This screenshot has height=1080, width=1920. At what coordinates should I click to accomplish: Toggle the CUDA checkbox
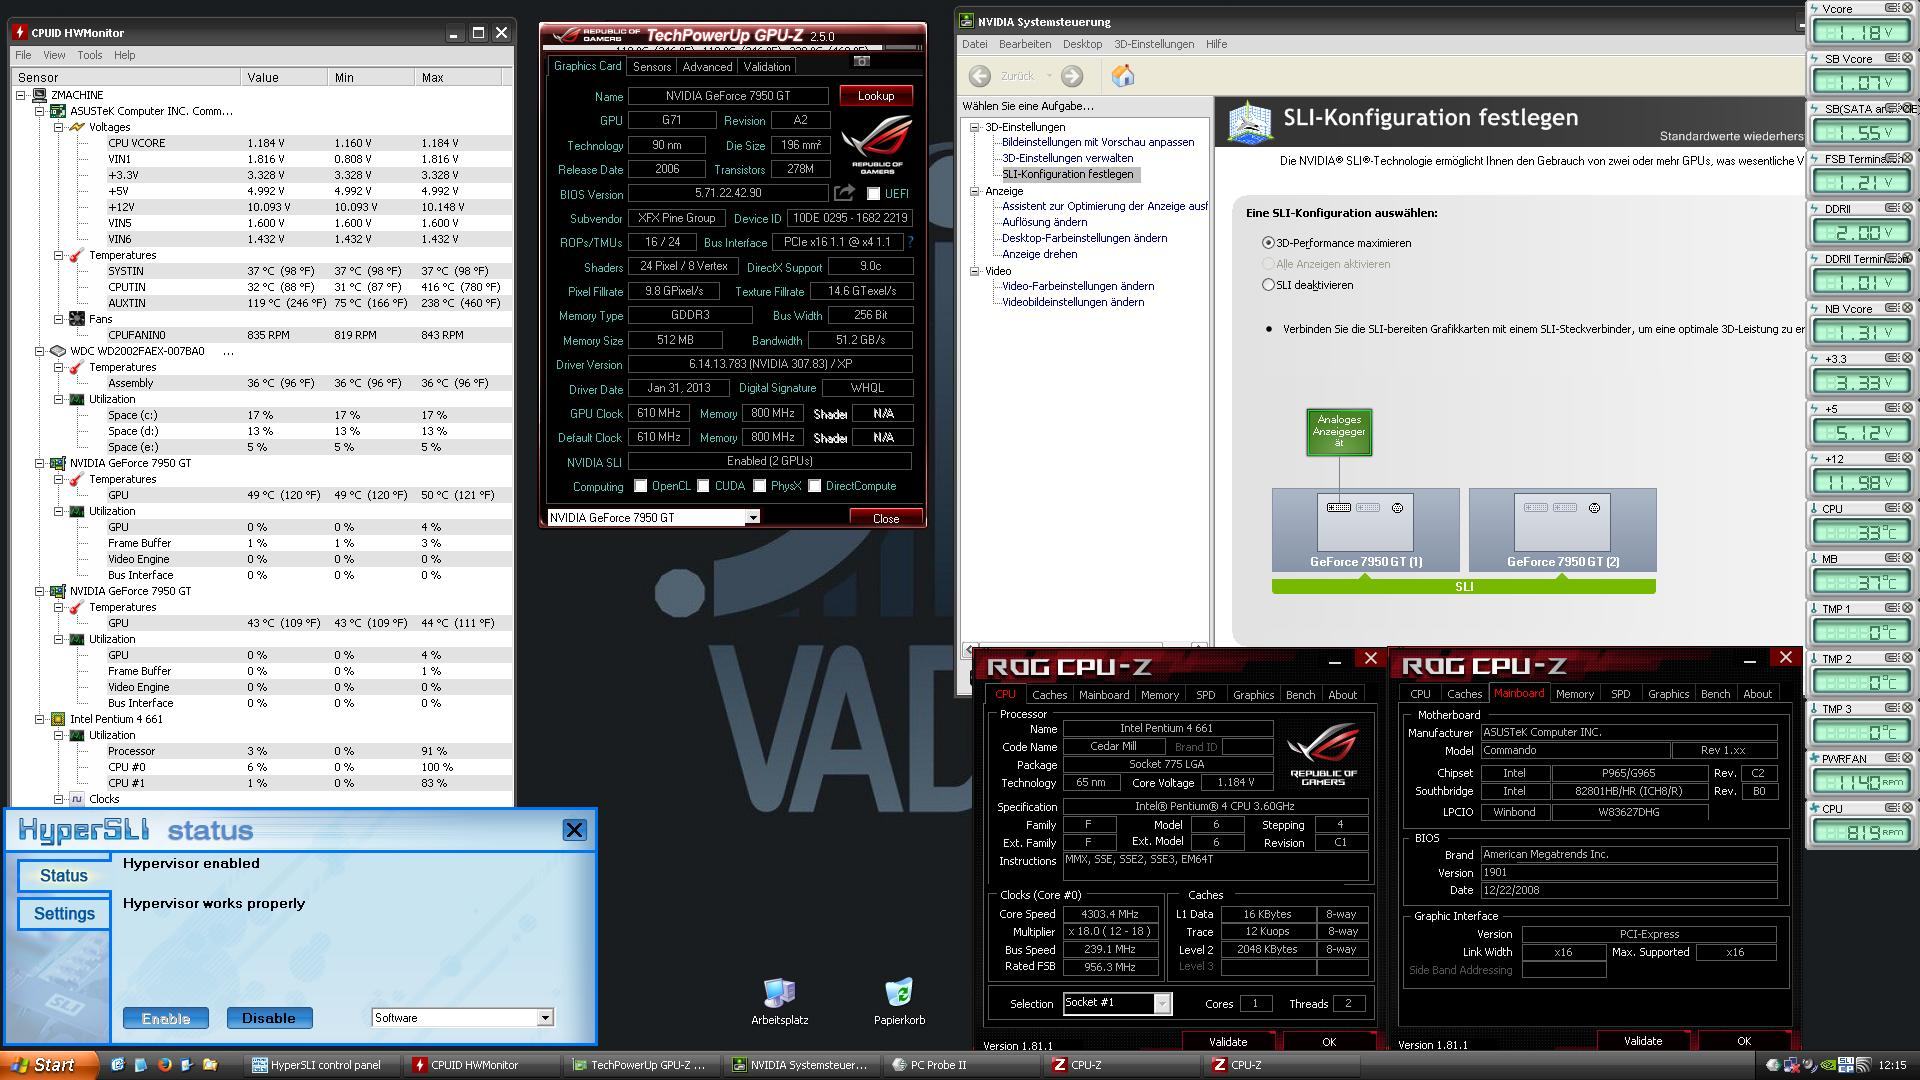pos(703,486)
